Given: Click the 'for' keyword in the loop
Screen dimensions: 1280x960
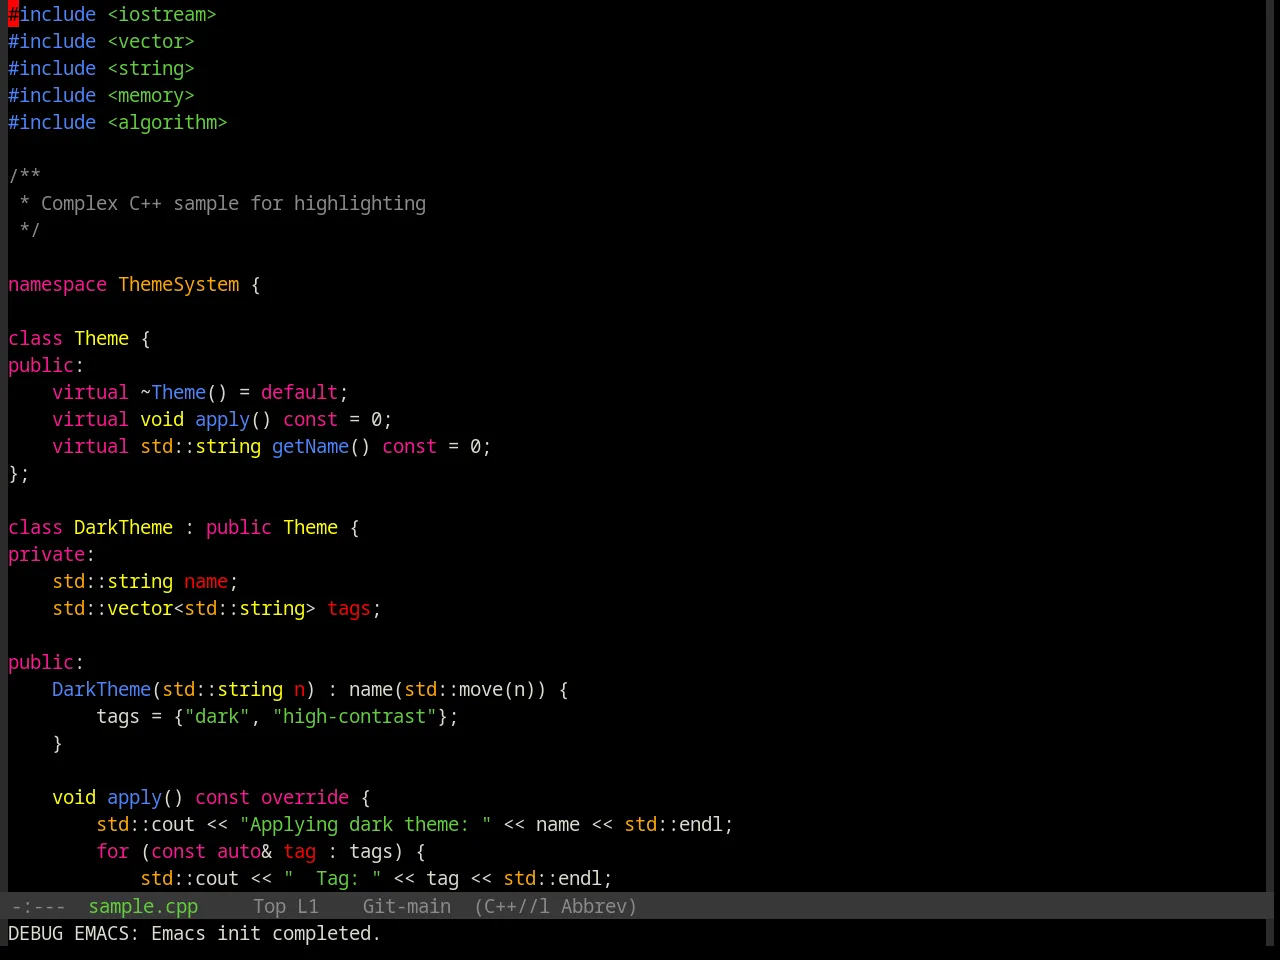Looking at the screenshot, I should click(112, 851).
